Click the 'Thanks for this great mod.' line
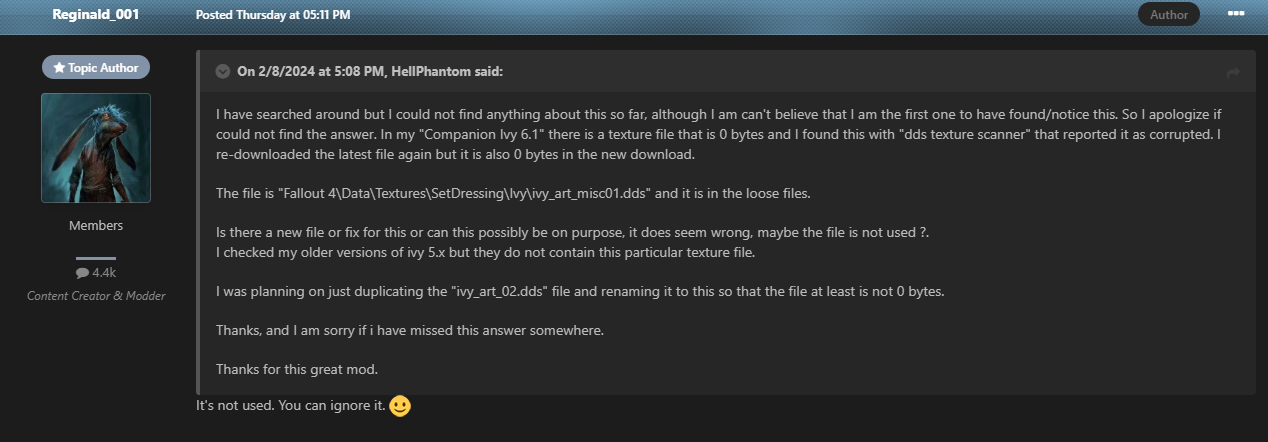 (x=297, y=369)
